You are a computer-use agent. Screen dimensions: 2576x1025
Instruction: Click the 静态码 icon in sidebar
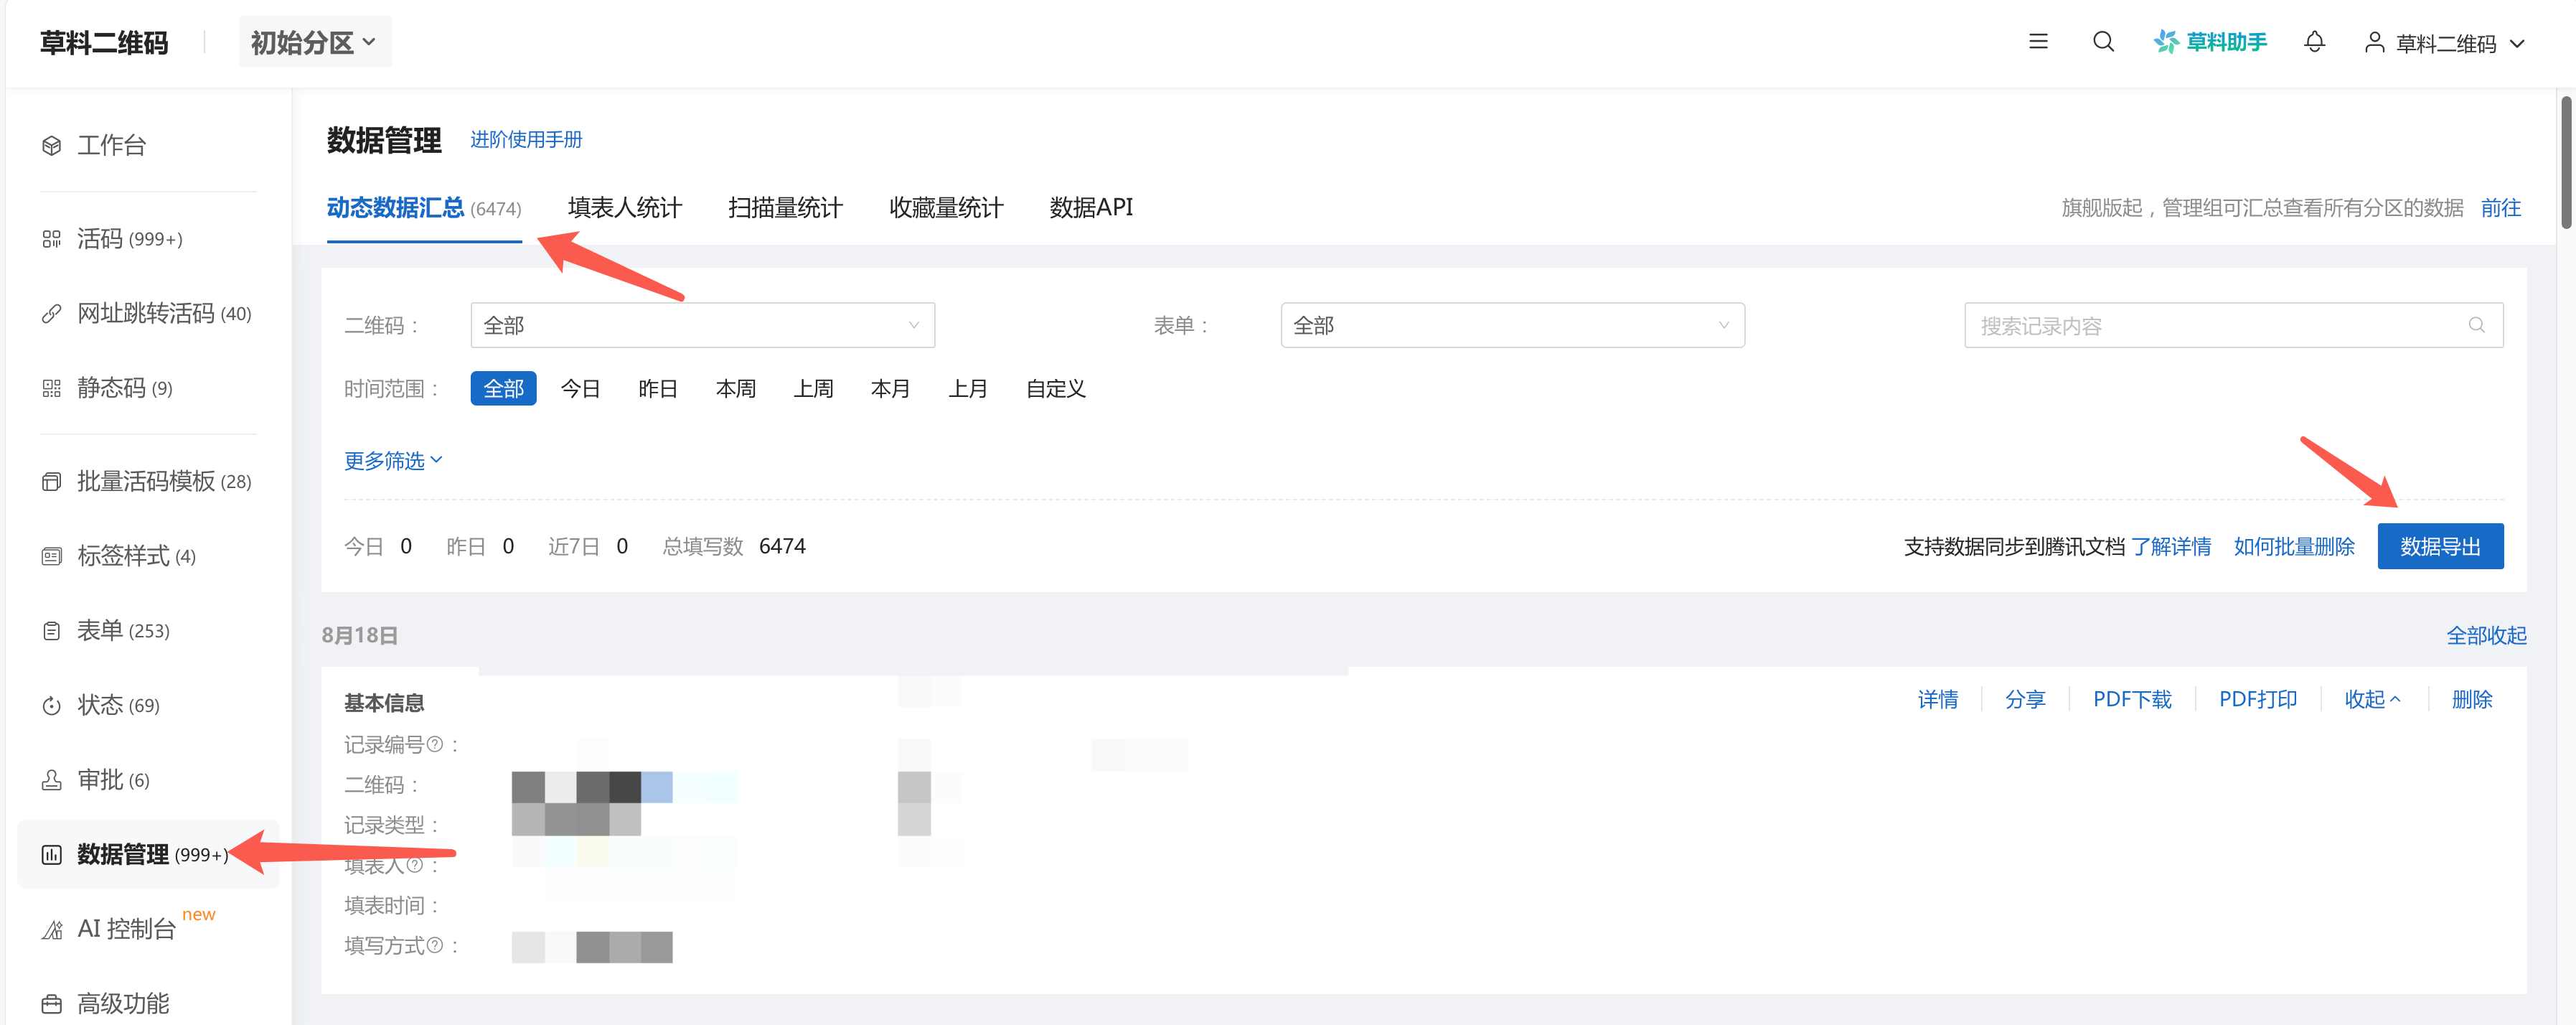click(x=52, y=388)
